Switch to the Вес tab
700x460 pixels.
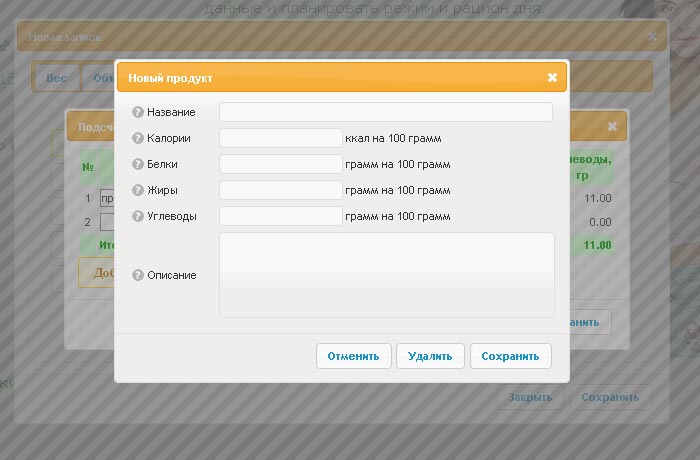[x=58, y=77]
